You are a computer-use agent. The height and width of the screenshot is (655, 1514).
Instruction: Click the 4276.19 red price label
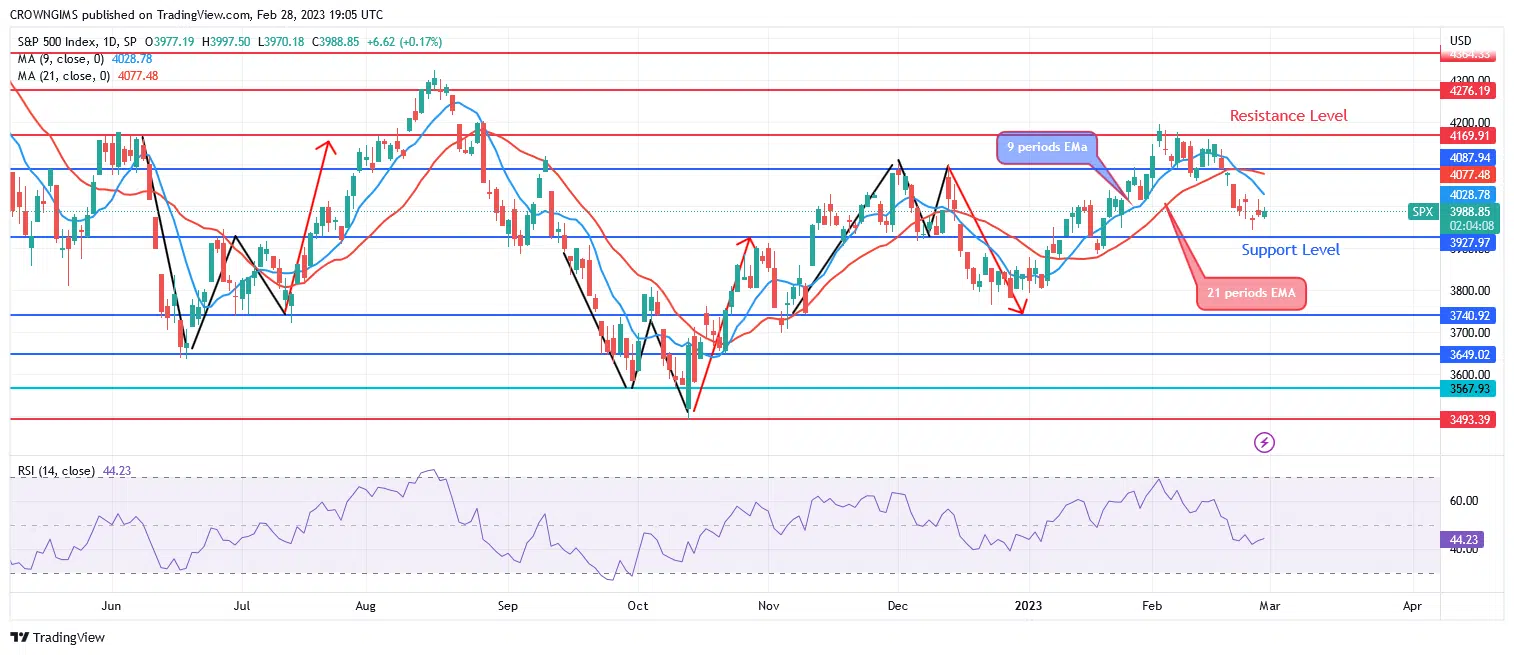click(1468, 90)
